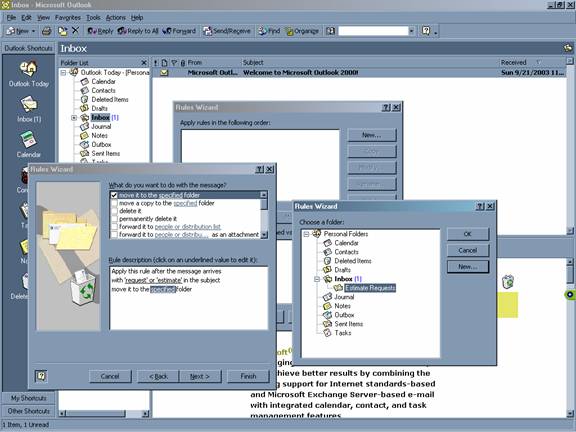The width and height of the screenshot is (576, 432).
Task: Open the Edit menu
Action: (x=26, y=17)
